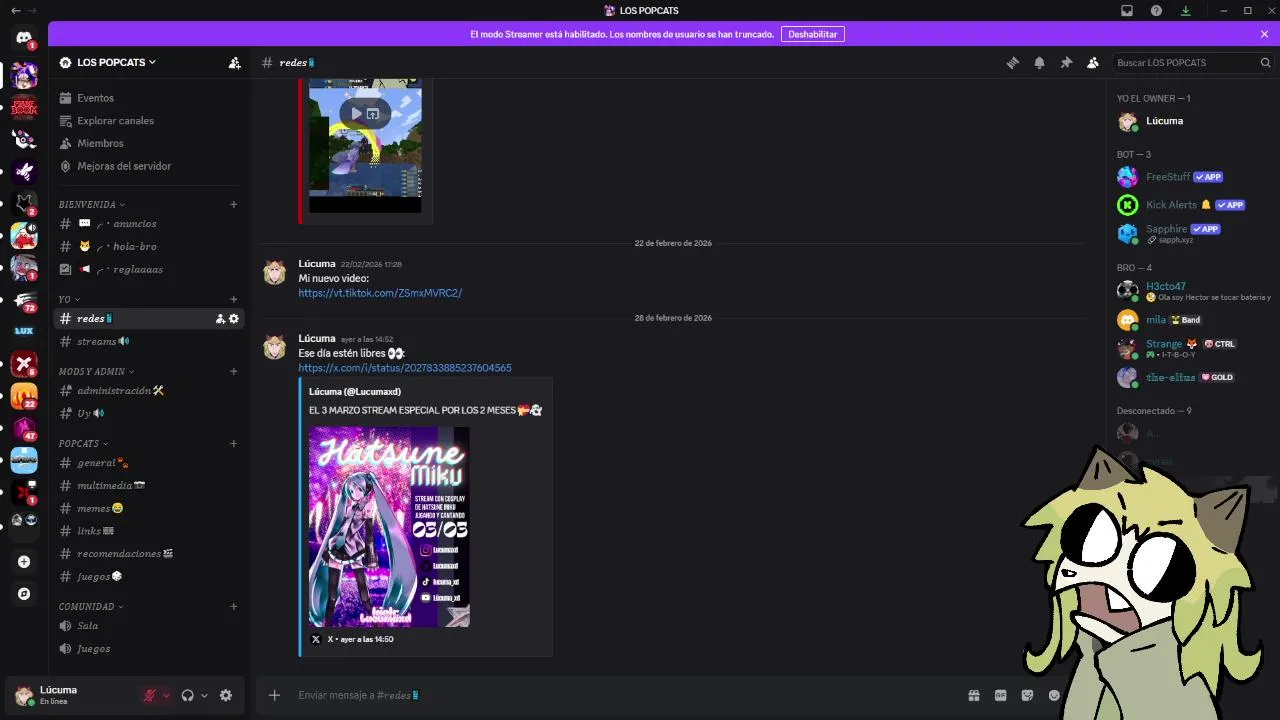Add channel to COMUNIDAD category plus icon

234,606
